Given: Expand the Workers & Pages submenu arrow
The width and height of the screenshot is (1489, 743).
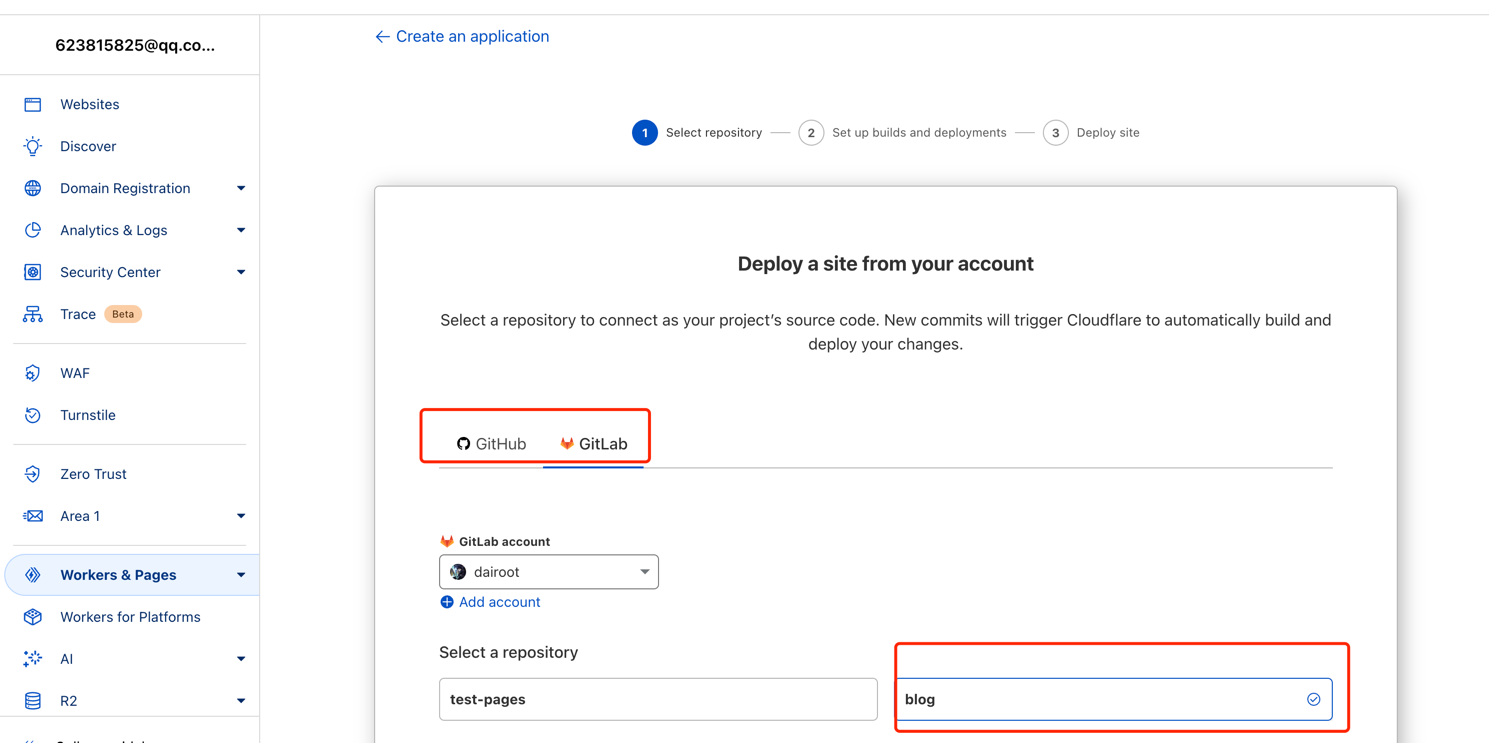Looking at the screenshot, I should 241,575.
